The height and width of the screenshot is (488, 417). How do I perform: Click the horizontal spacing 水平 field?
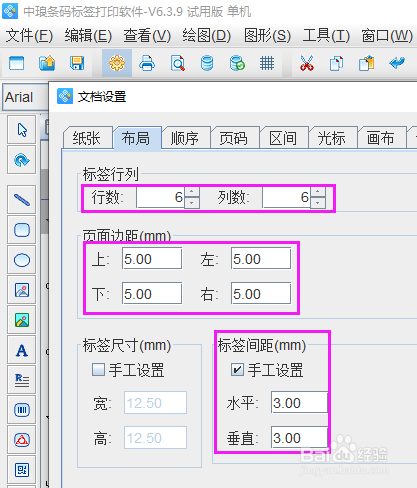[x=299, y=403]
